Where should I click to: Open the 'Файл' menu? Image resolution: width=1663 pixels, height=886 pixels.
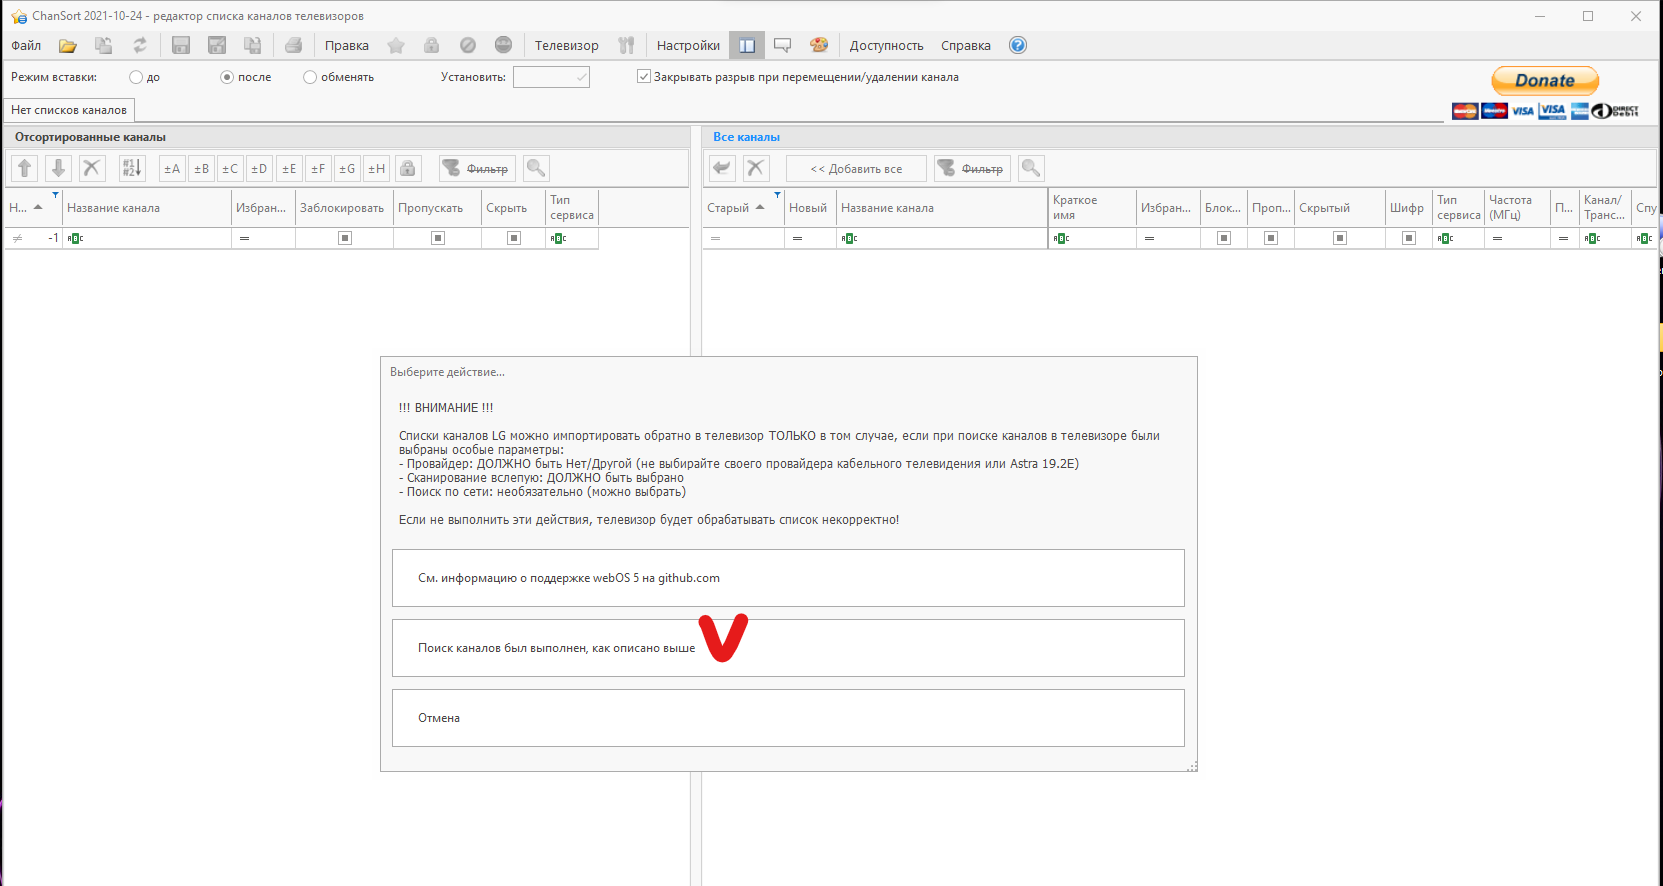(x=26, y=46)
